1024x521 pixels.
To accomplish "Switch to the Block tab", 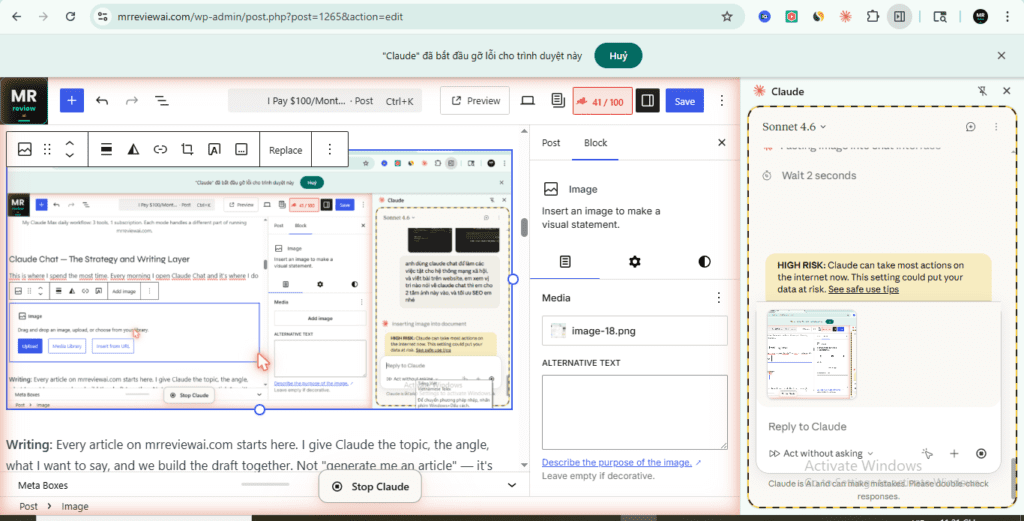I will (x=596, y=143).
